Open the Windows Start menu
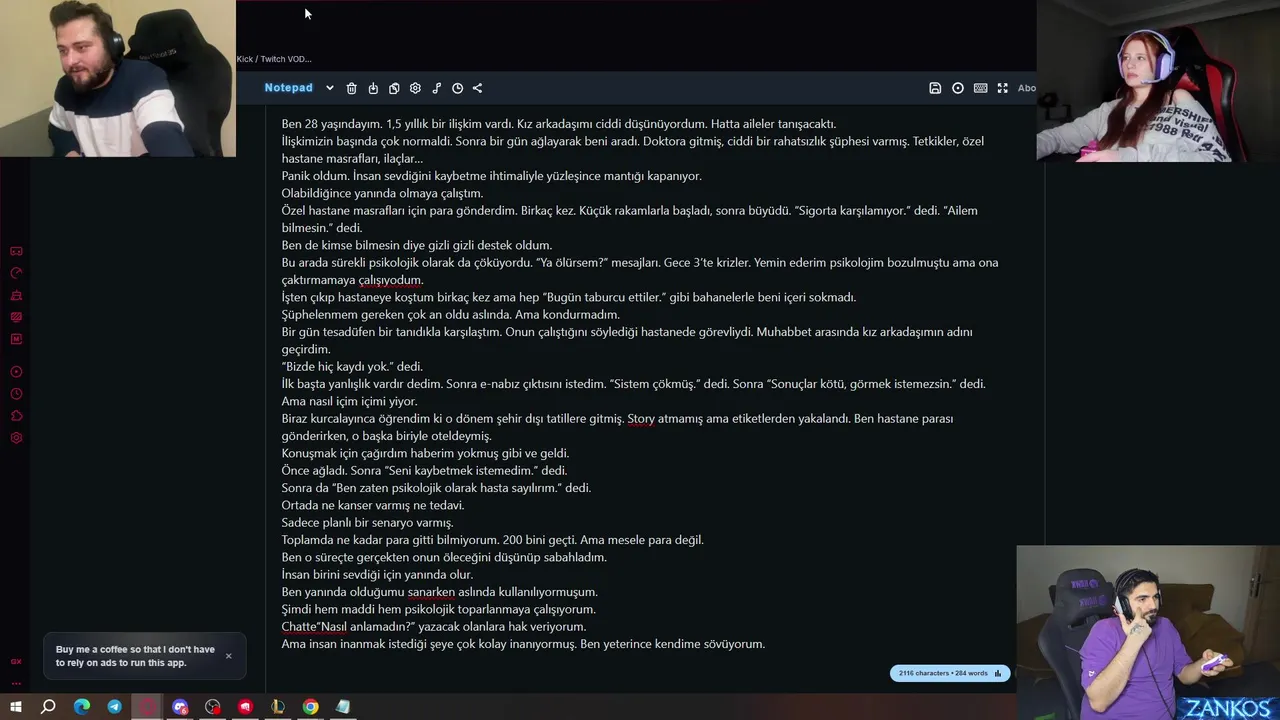This screenshot has width=1280, height=720. click(x=15, y=707)
